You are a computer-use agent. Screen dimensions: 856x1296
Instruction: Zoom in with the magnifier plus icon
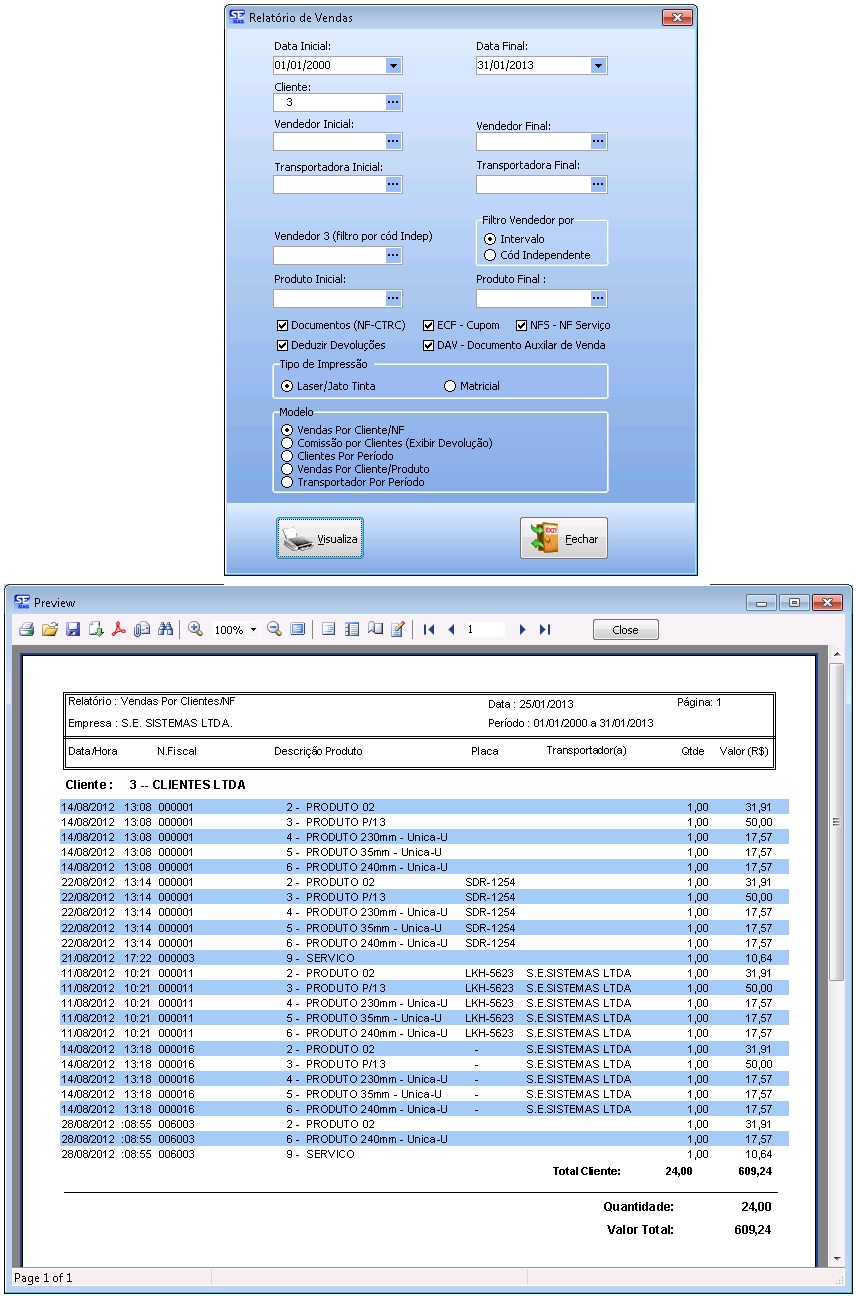point(195,630)
